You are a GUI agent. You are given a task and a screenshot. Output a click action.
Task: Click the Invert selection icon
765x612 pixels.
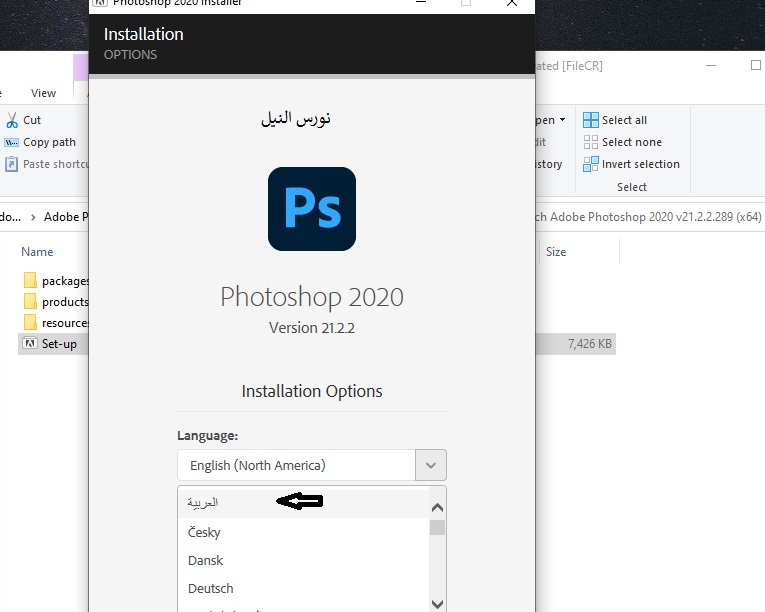pyautogui.click(x=591, y=164)
